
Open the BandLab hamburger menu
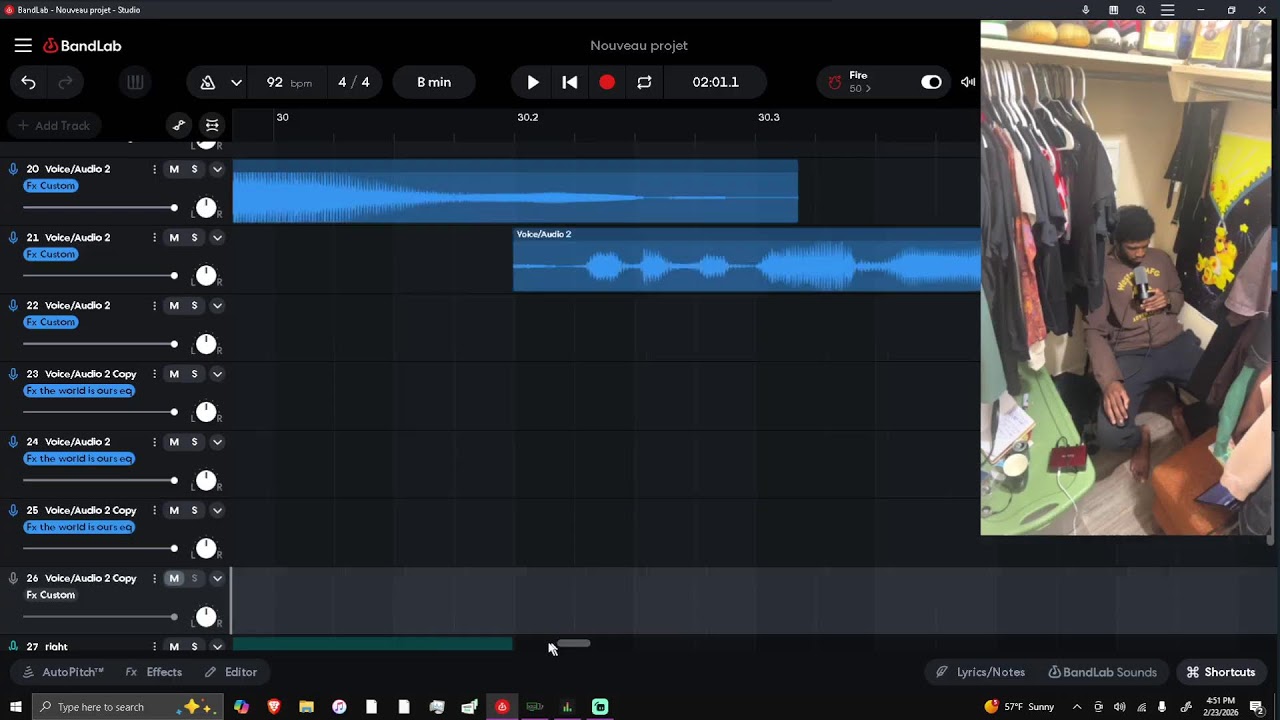pos(23,45)
